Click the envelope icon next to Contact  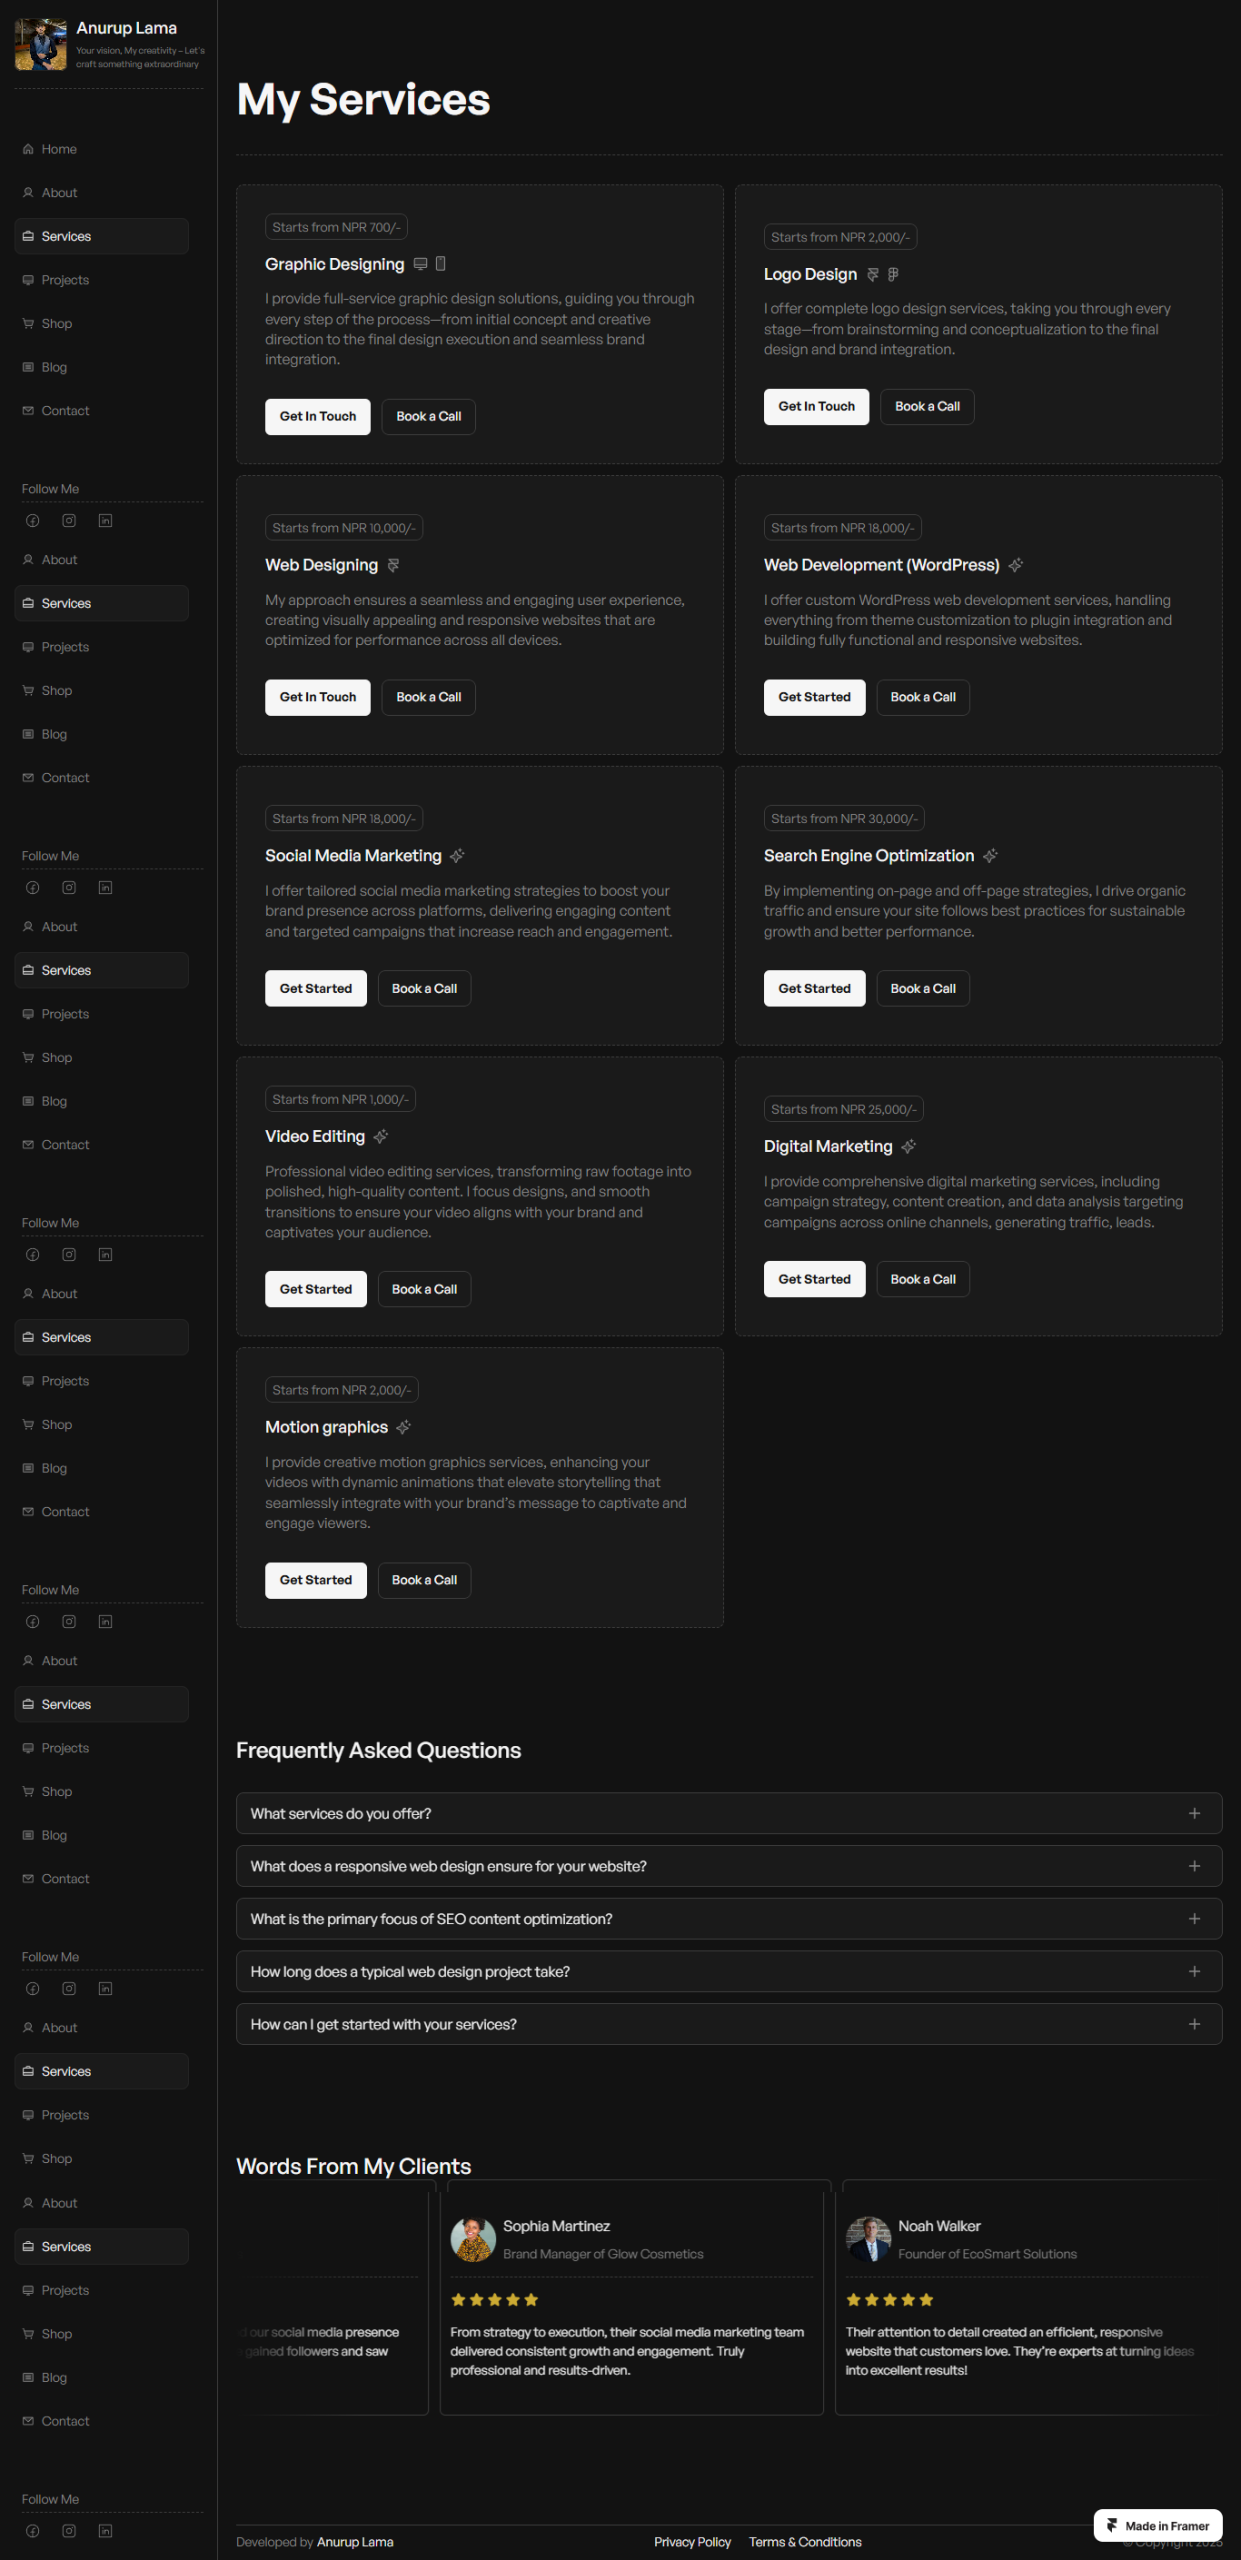(28, 410)
